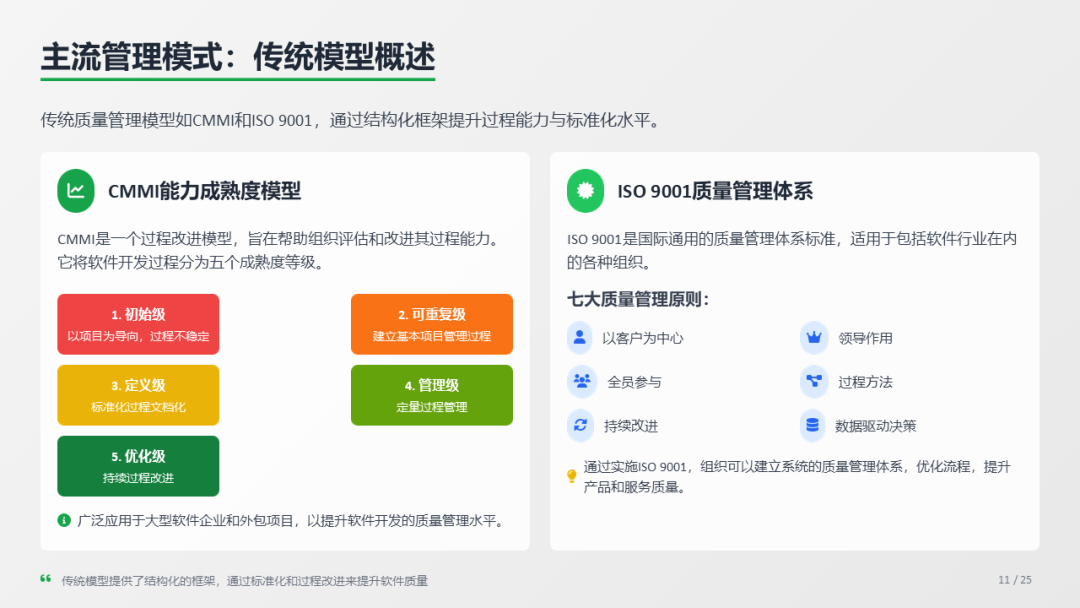Select the green 管理级 level box
The width and height of the screenshot is (1080, 608).
pos(432,395)
